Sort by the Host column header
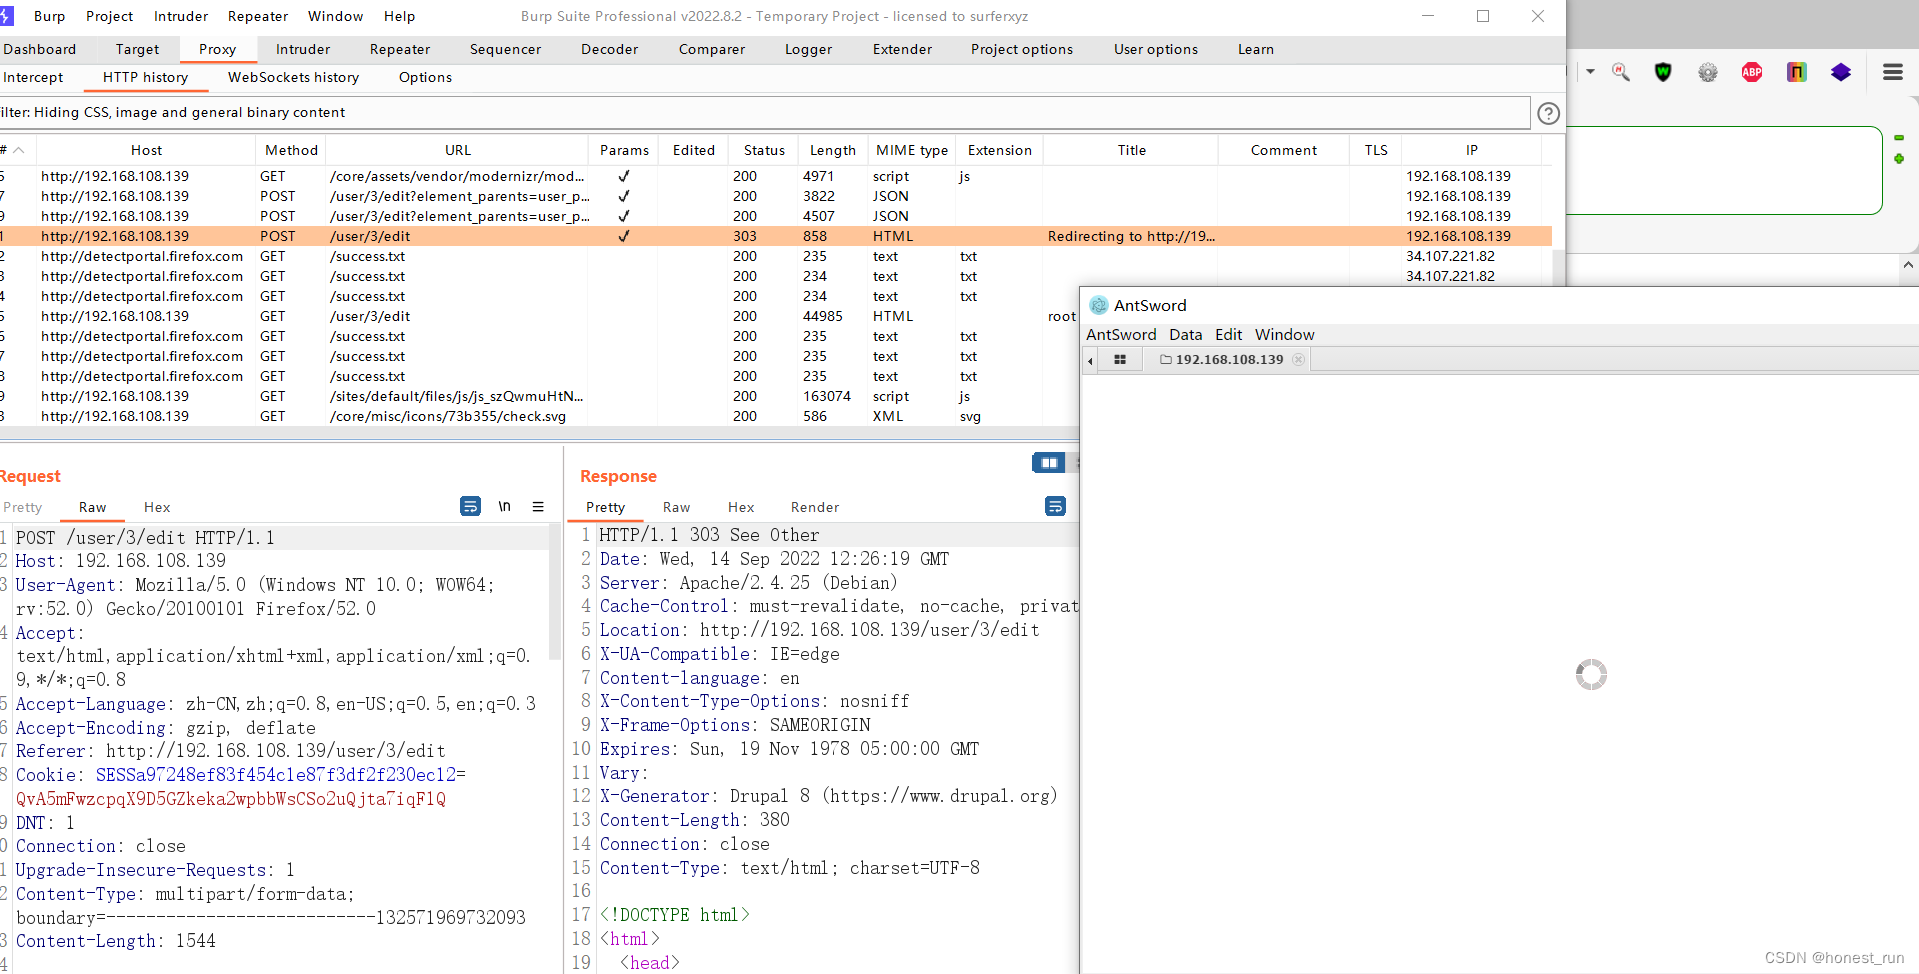1919x974 pixels. coord(146,150)
